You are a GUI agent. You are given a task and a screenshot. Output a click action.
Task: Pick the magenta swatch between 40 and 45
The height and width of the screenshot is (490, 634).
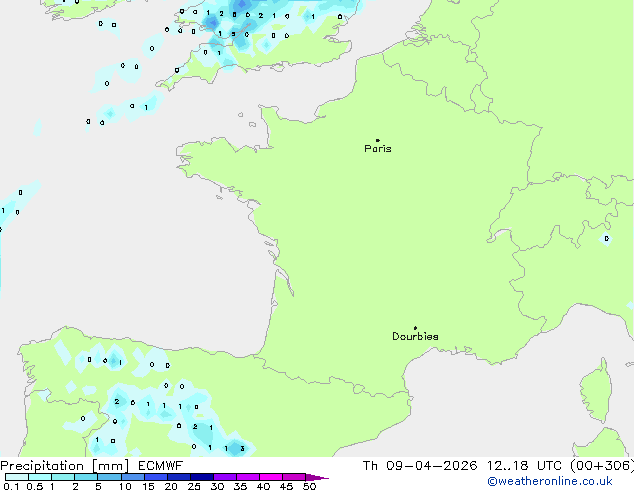pyautogui.click(x=271, y=477)
